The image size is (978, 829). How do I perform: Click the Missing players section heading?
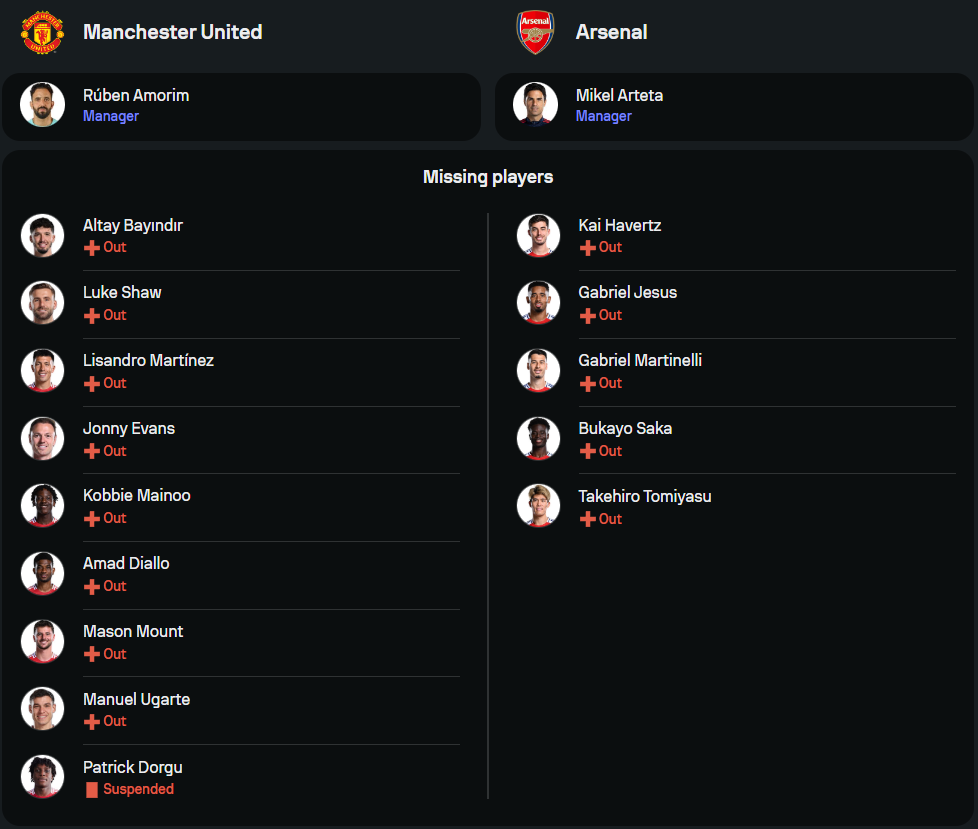click(488, 178)
